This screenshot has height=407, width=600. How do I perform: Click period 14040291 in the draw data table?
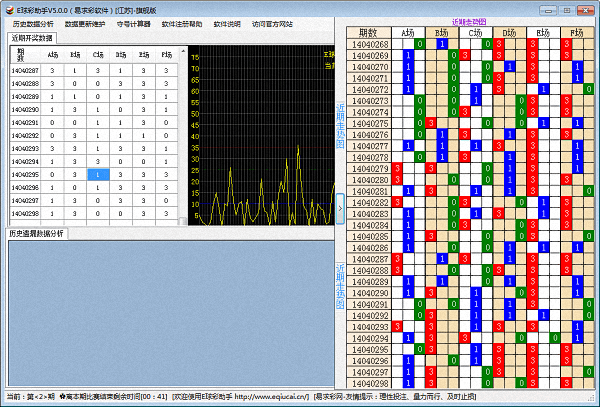(25, 122)
